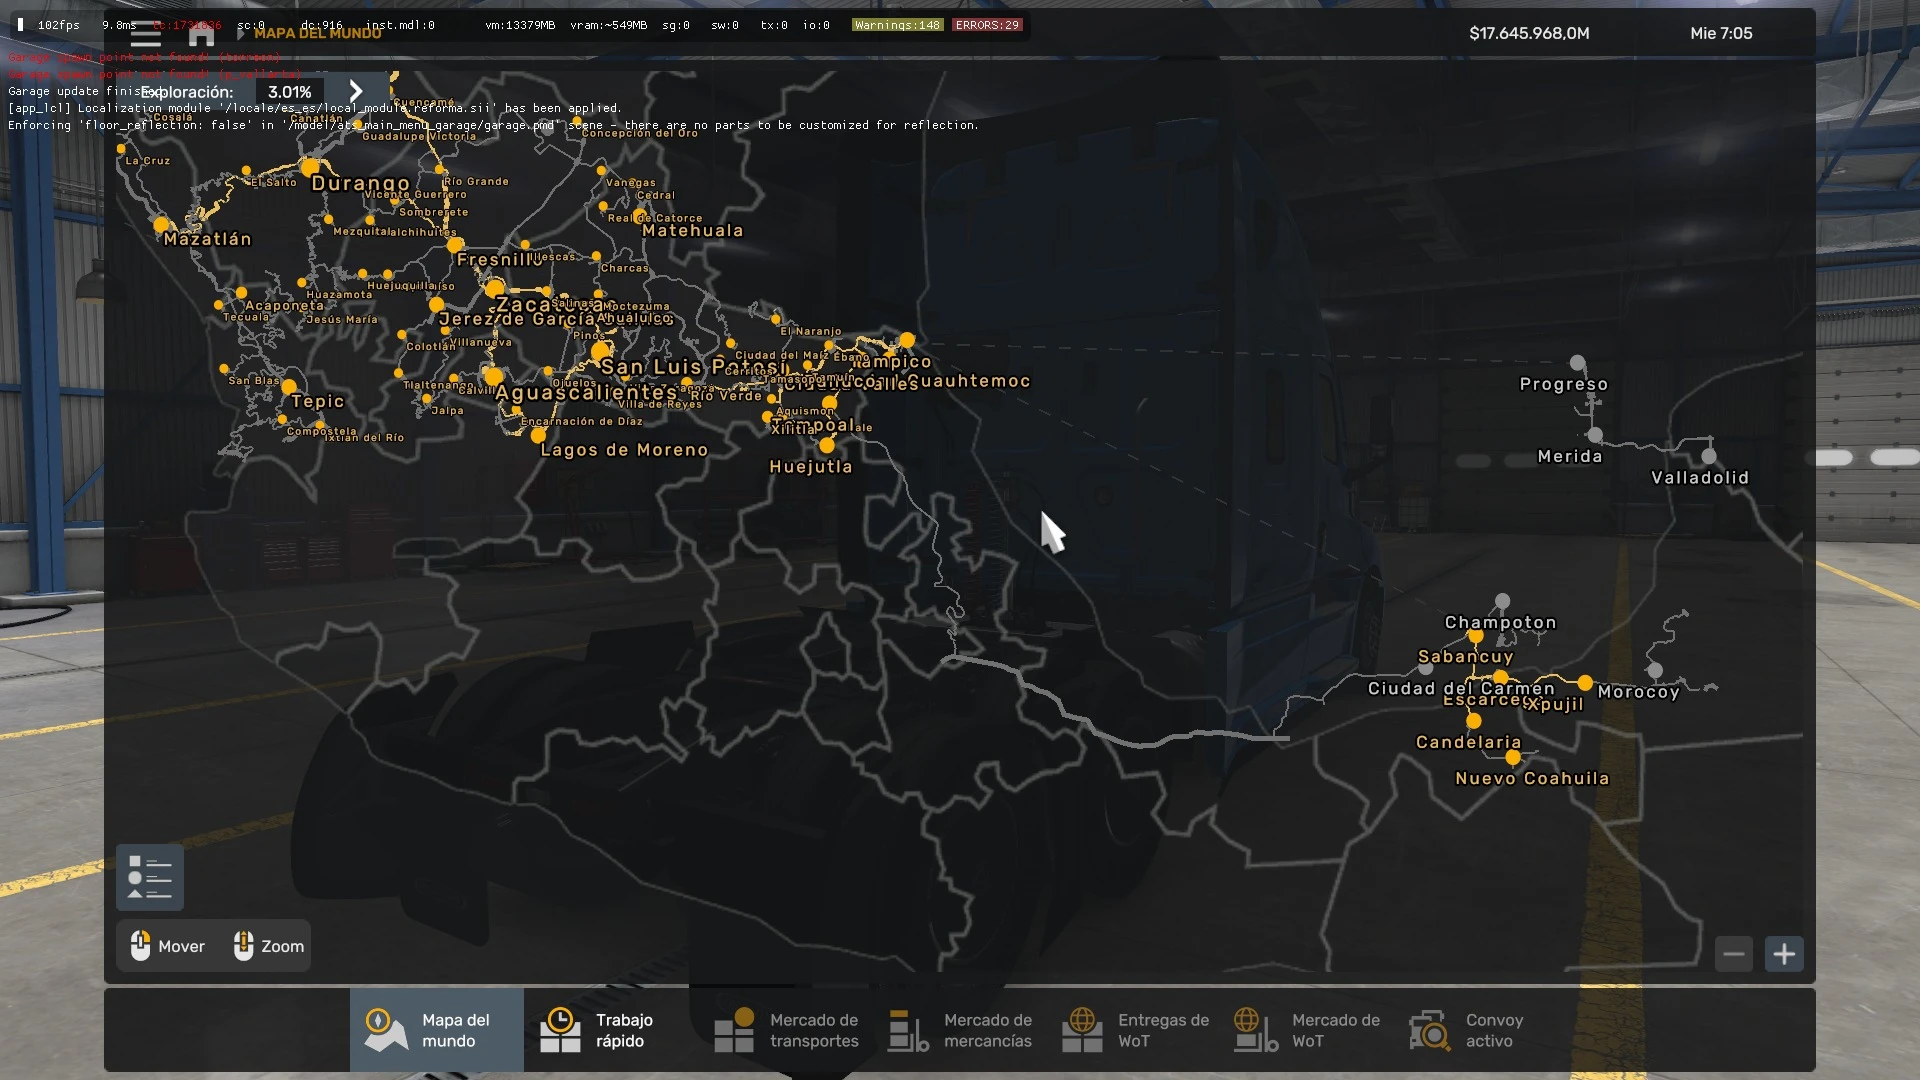Switch to the Mapa del mundo tab
This screenshot has height=1080, width=1920.
(437, 1029)
